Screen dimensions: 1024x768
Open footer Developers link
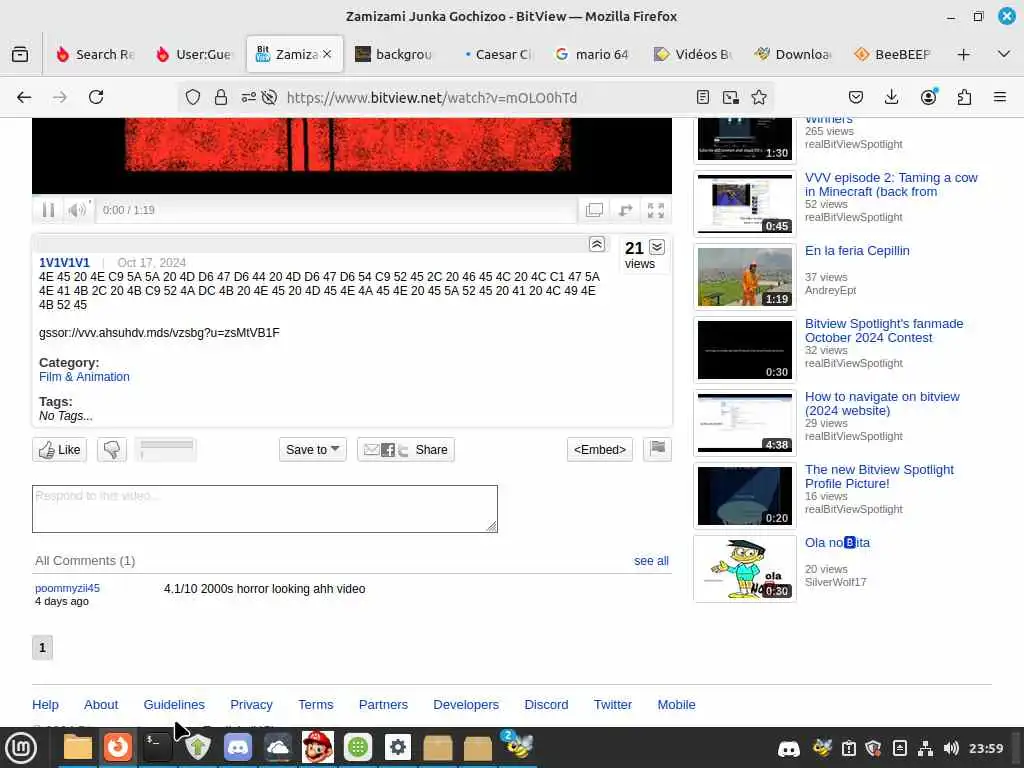[x=466, y=705]
